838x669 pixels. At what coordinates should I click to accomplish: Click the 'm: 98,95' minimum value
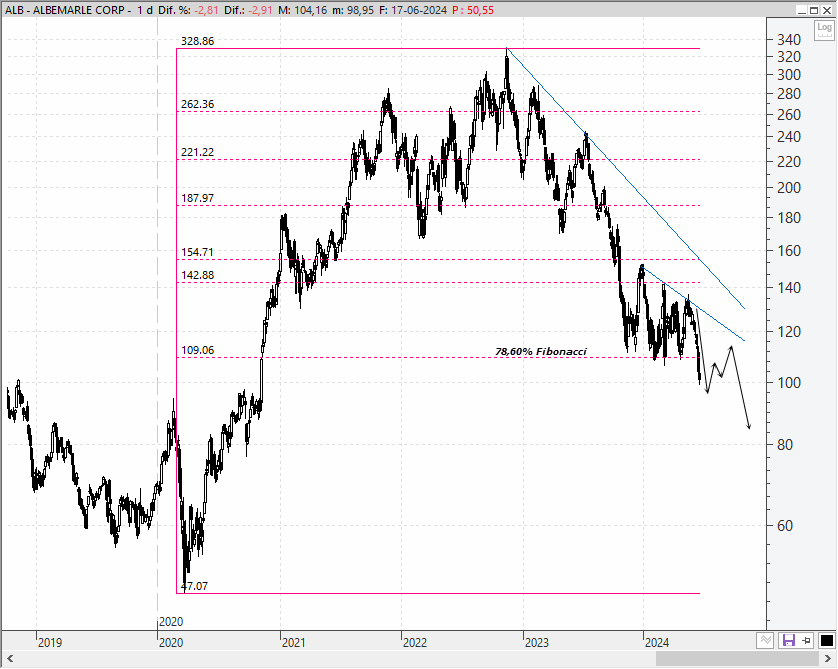click(353, 10)
